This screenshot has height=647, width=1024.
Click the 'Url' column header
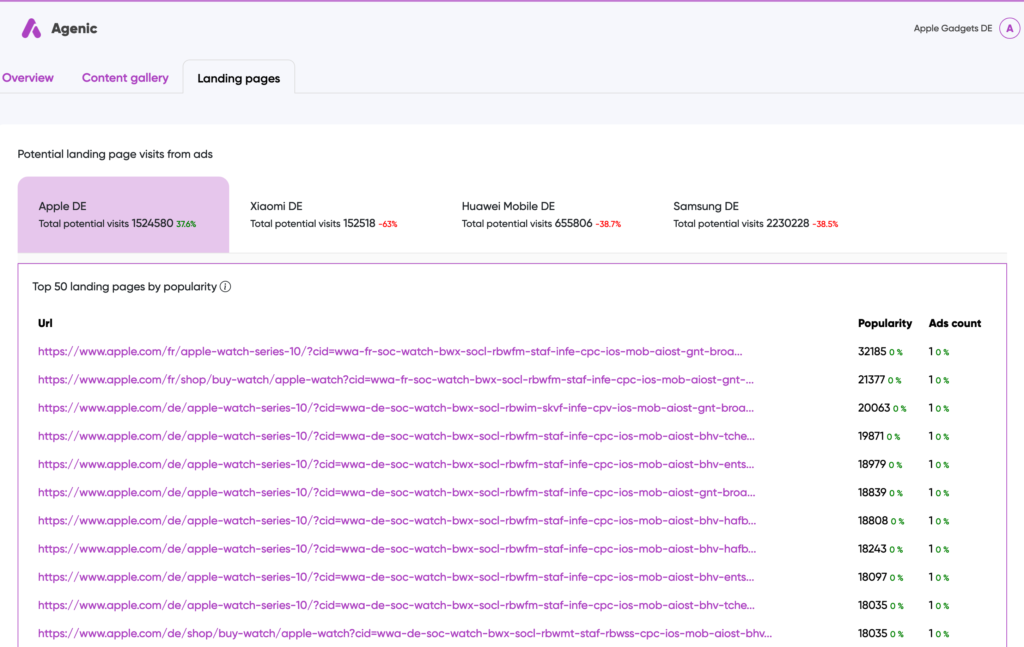click(45, 323)
